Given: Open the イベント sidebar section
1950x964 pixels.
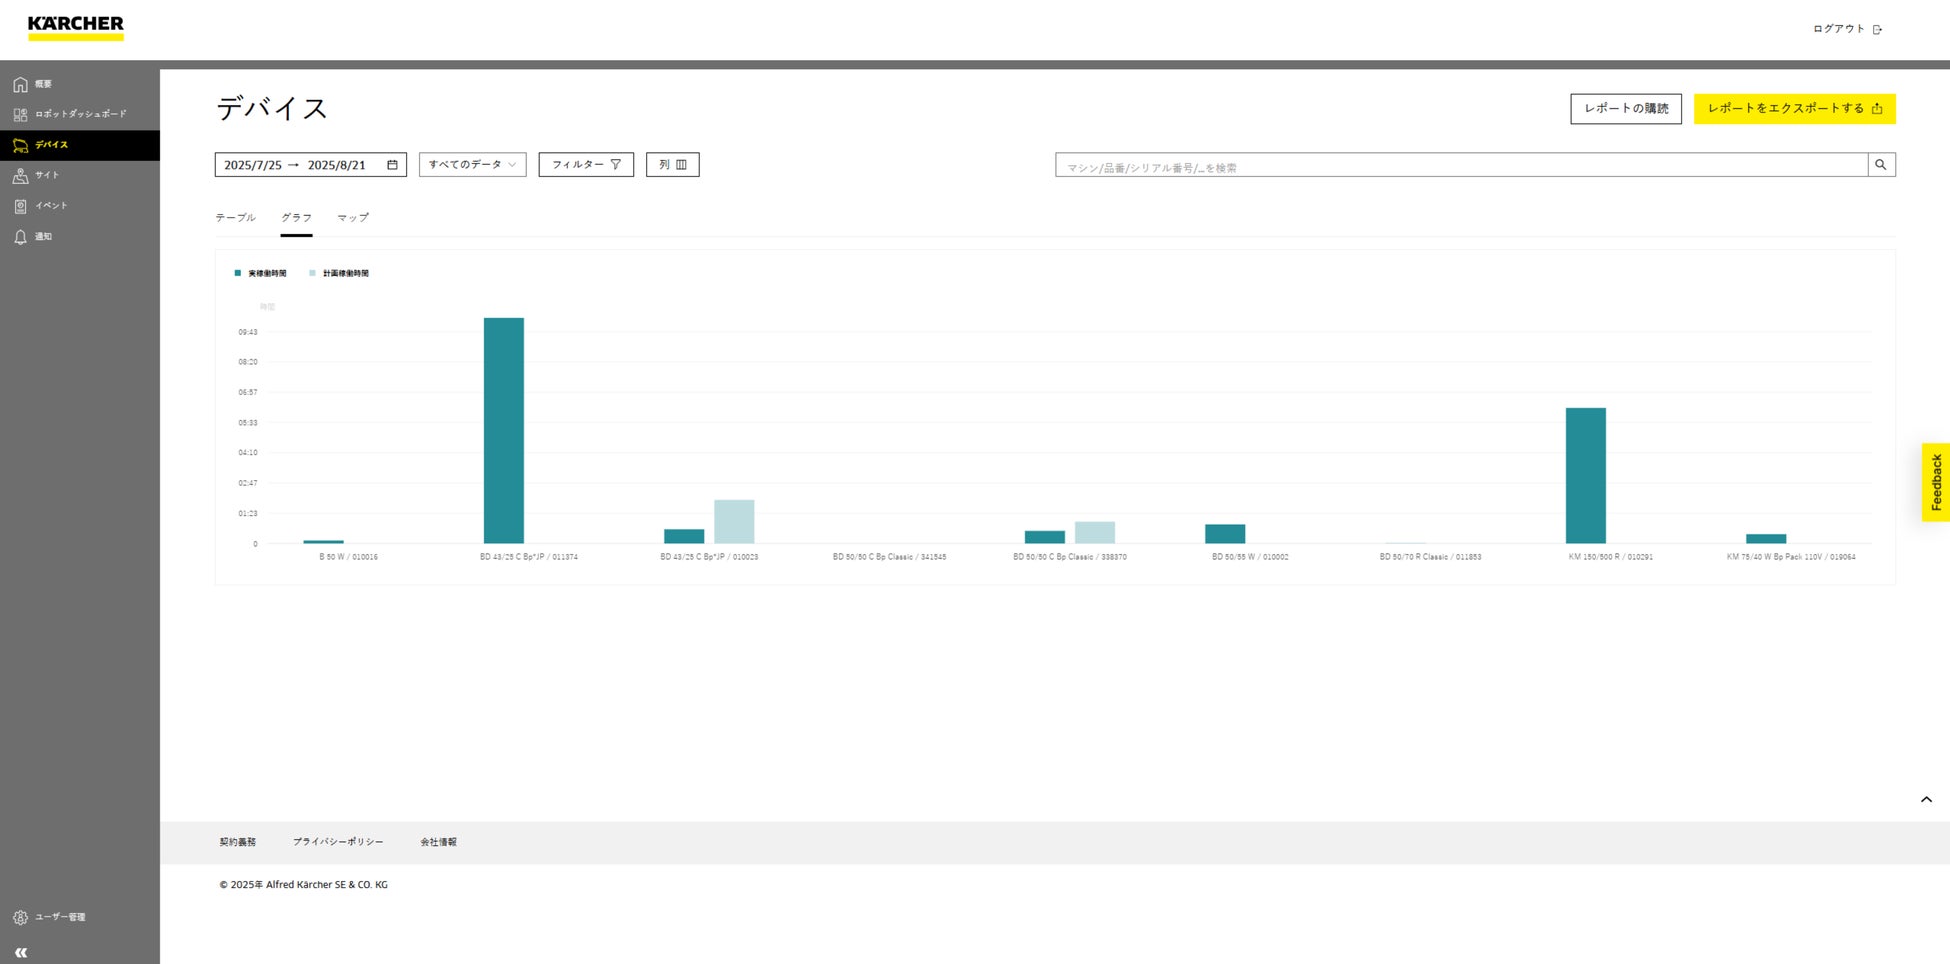Looking at the screenshot, I should pos(41,206).
